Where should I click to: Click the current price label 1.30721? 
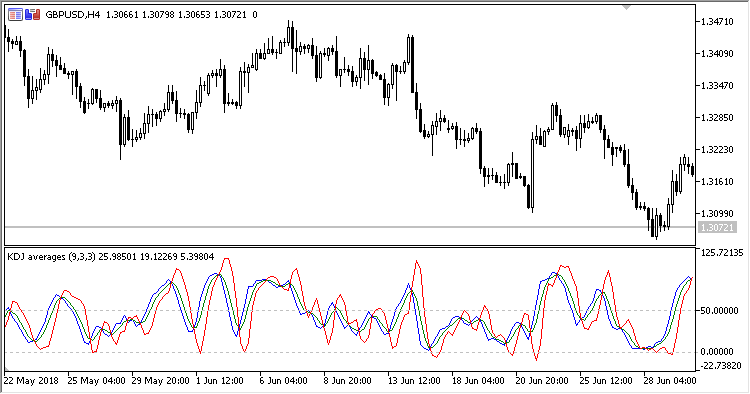click(717, 228)
